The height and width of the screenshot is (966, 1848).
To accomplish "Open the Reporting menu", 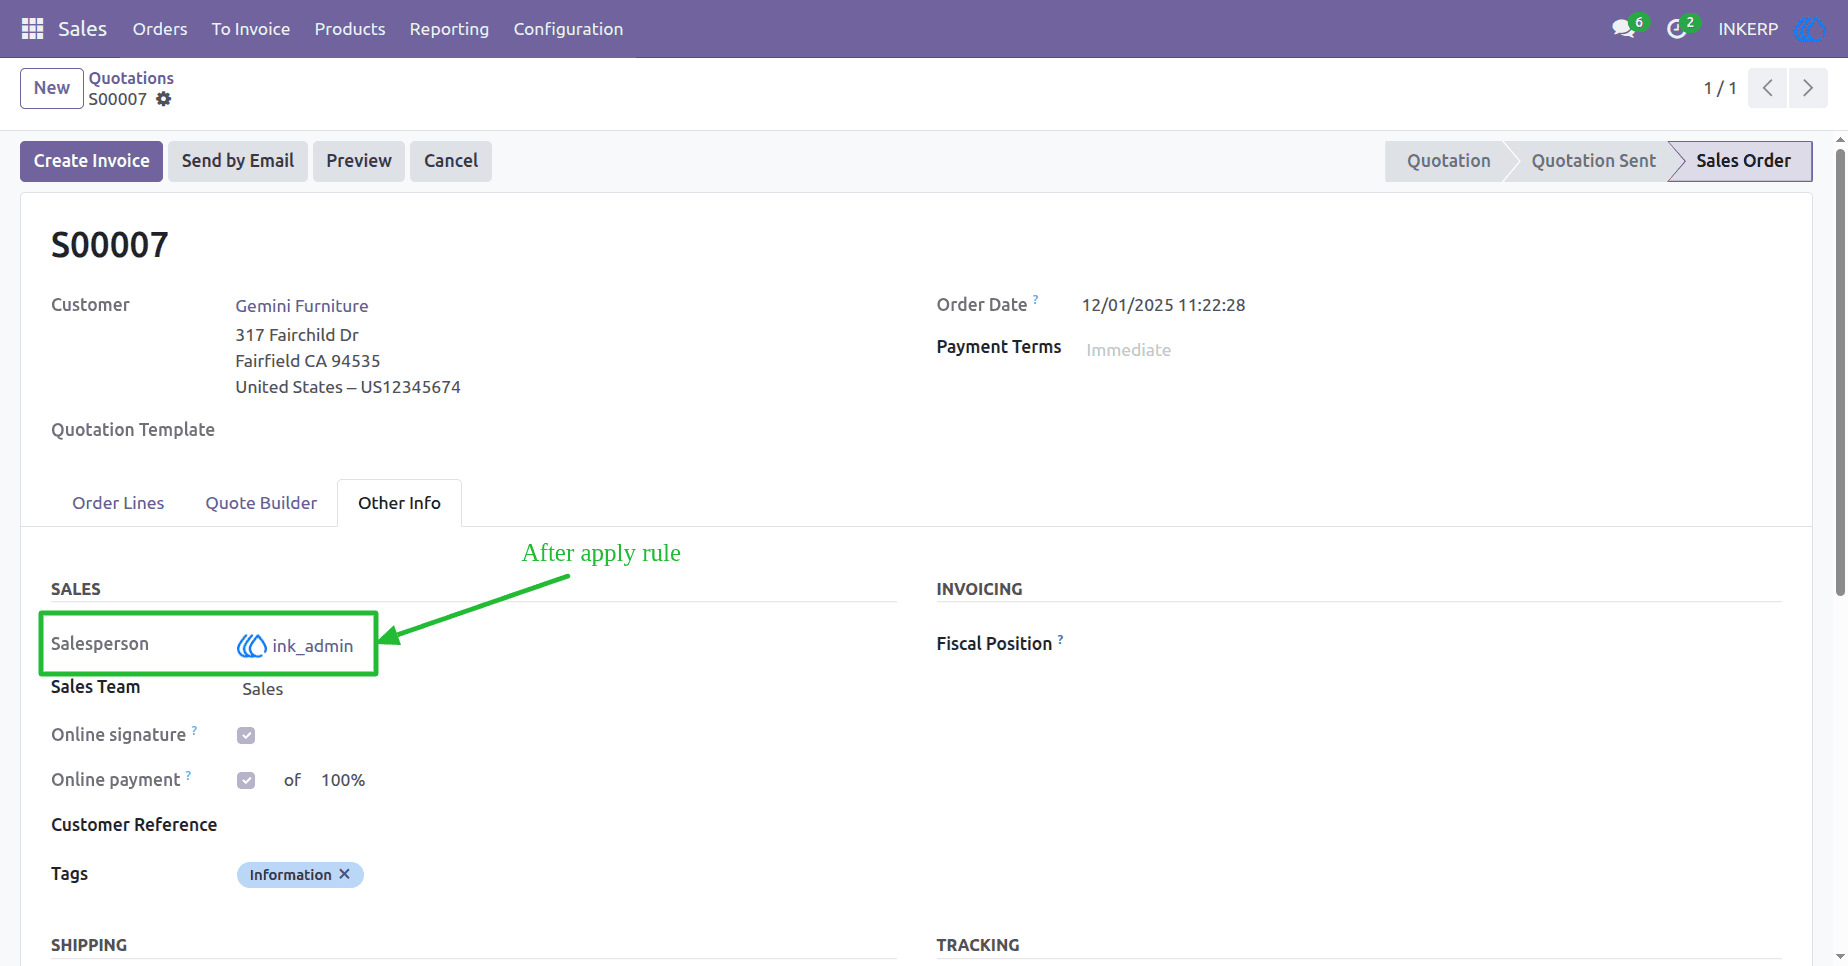I will pyautogui.click(x=449, y=29).
